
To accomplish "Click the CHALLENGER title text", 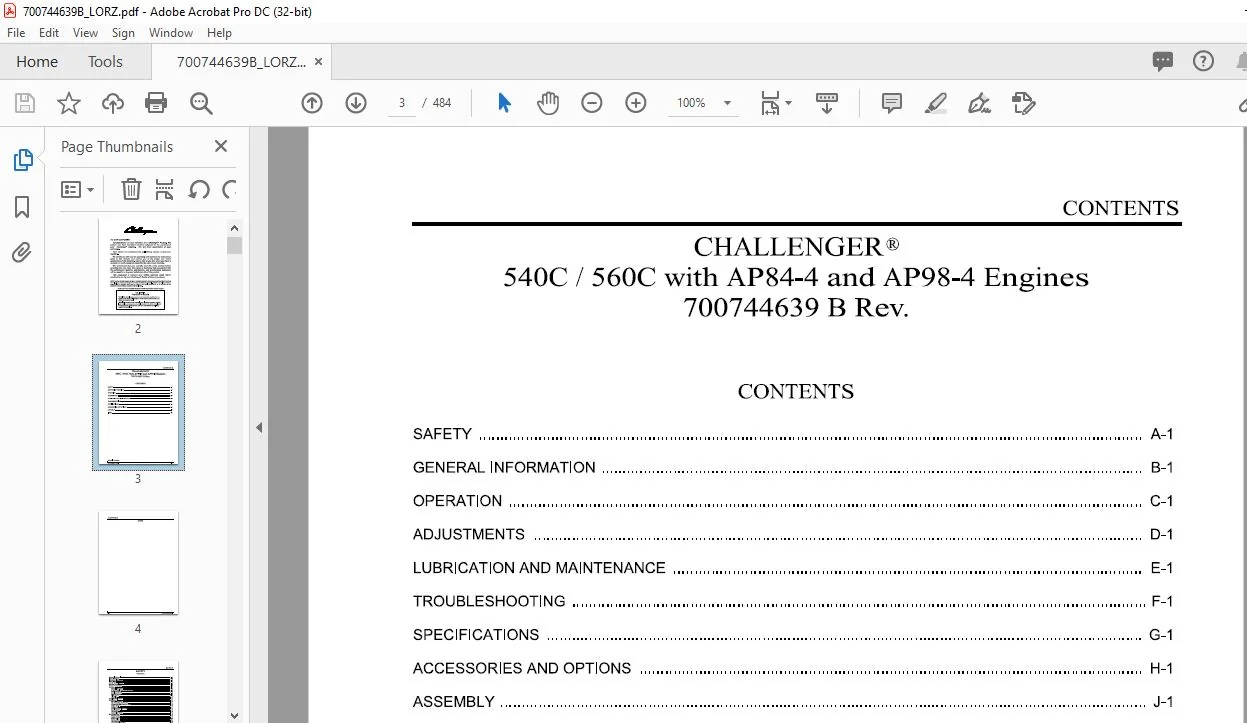I will point(796,247).
